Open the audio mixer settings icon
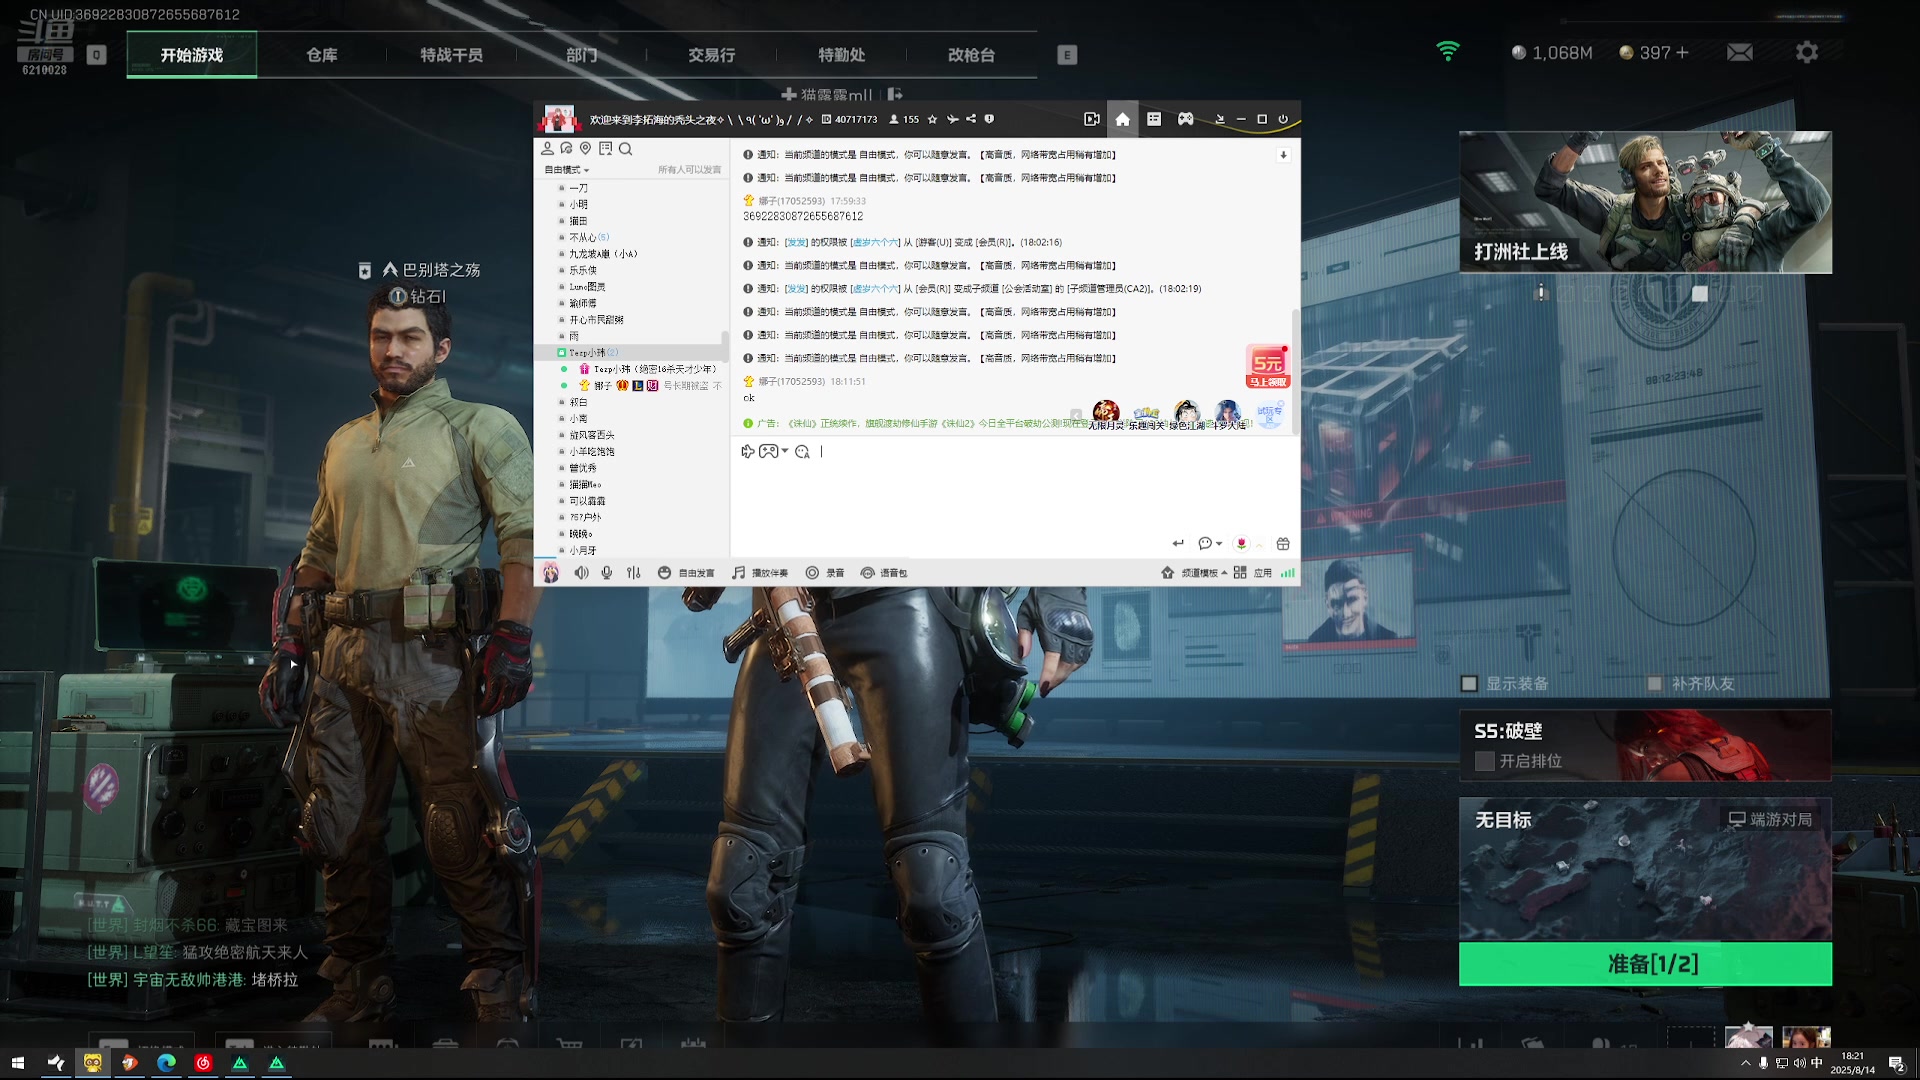Screen dimensions: 1920x1080 tap(633, 573)
